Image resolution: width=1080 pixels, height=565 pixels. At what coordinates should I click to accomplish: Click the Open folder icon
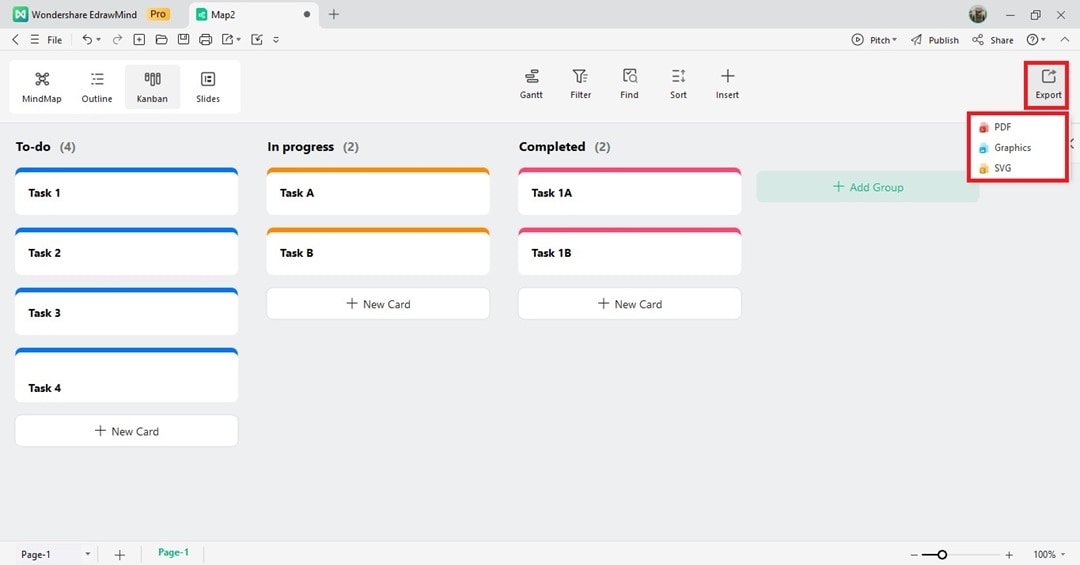point(161,40)
